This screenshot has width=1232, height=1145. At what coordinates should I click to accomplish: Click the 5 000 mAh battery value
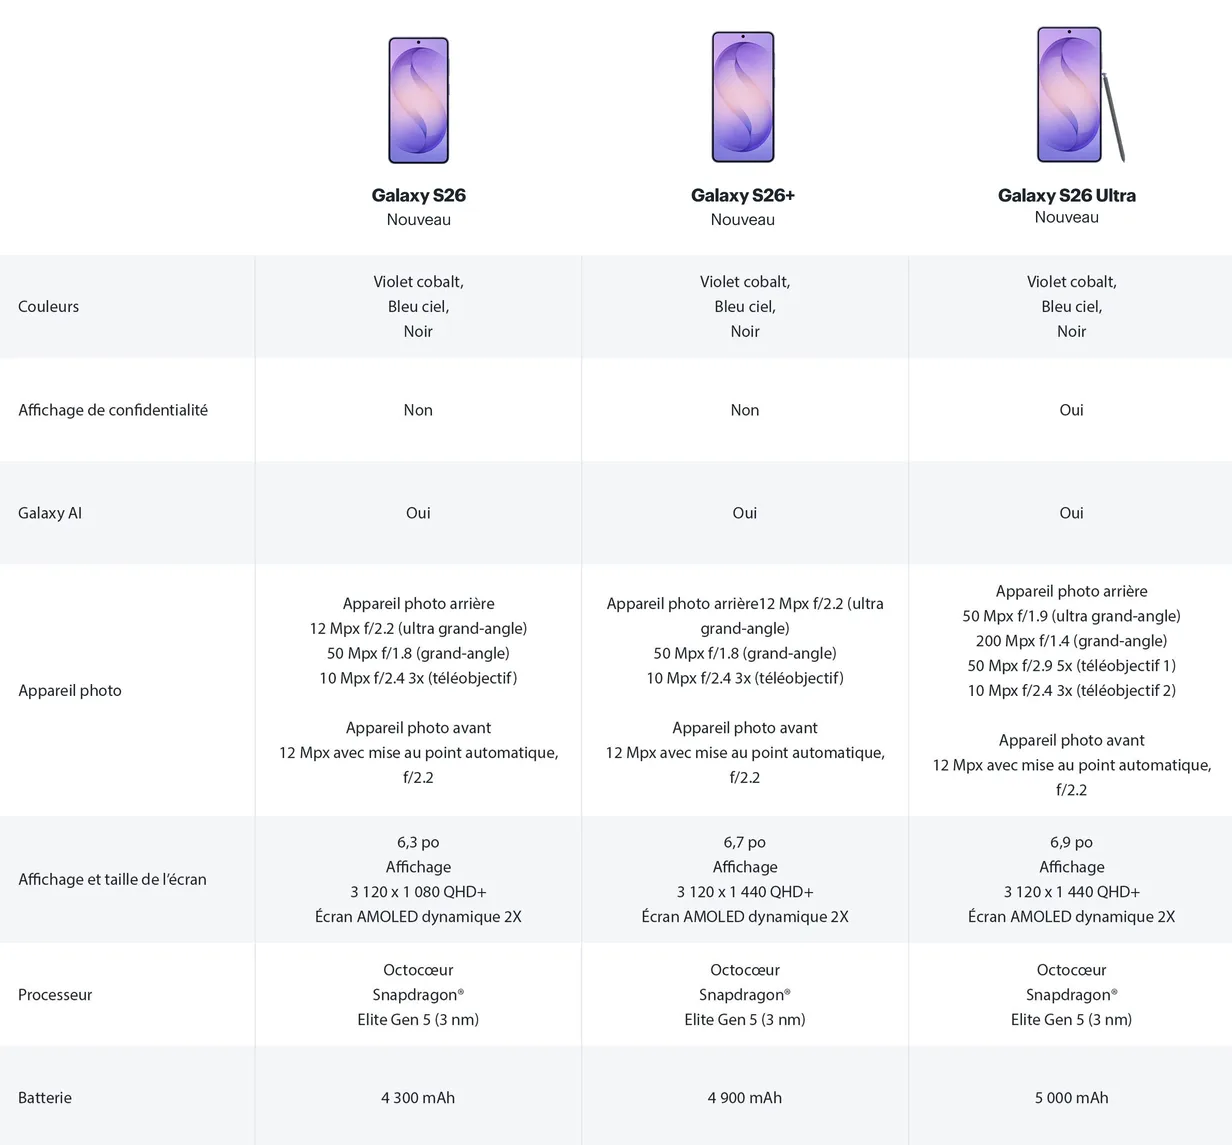[1071, 1098]
